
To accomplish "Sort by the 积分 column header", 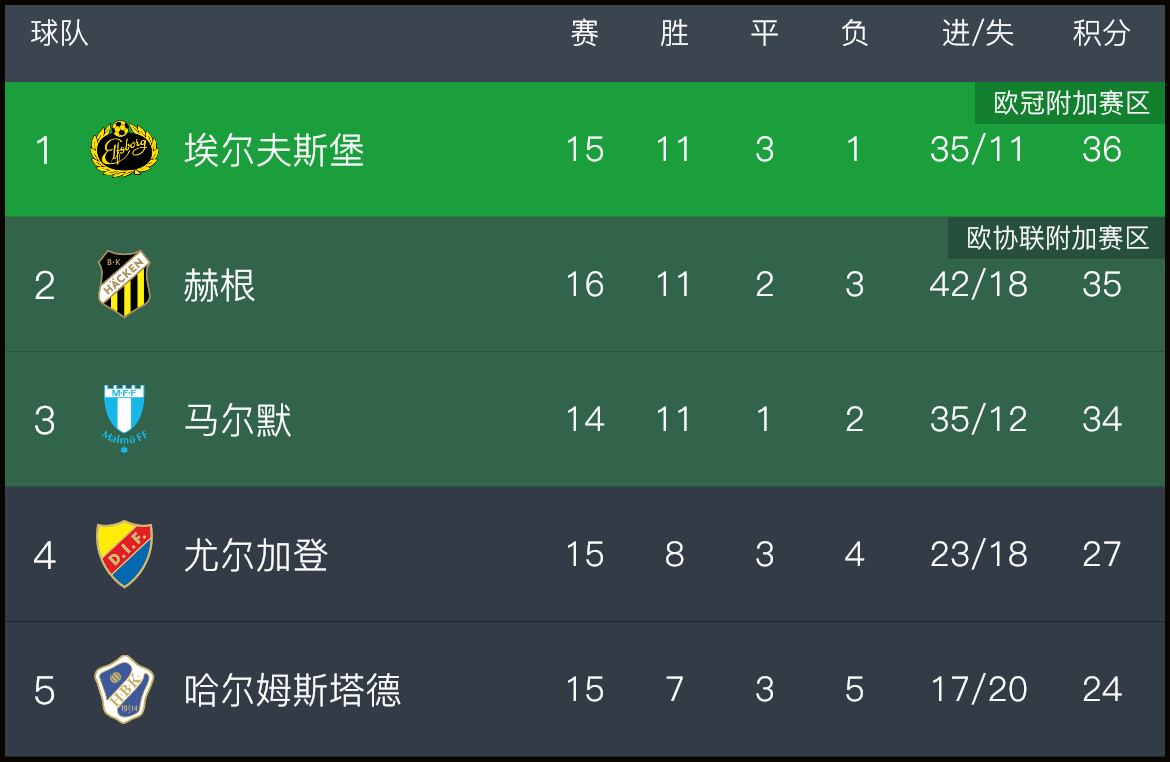I will point(1101,33).
